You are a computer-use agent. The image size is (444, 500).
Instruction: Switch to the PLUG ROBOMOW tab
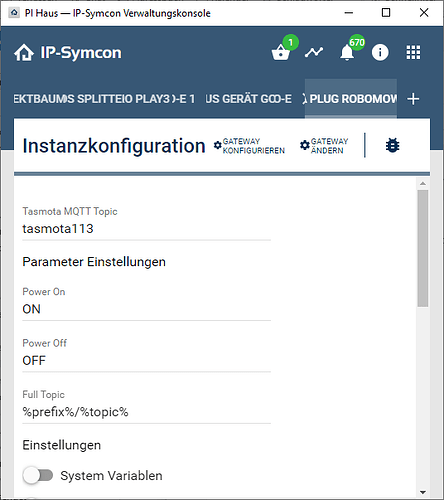pos(351,99)
